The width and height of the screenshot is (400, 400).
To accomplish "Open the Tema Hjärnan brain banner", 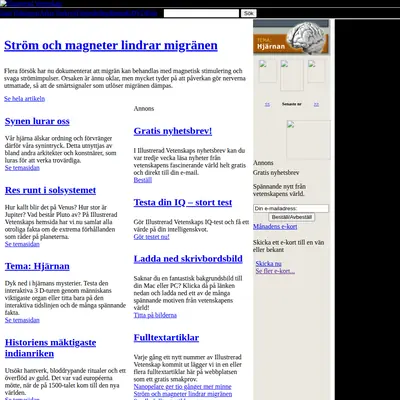I will tap(291, 37).
